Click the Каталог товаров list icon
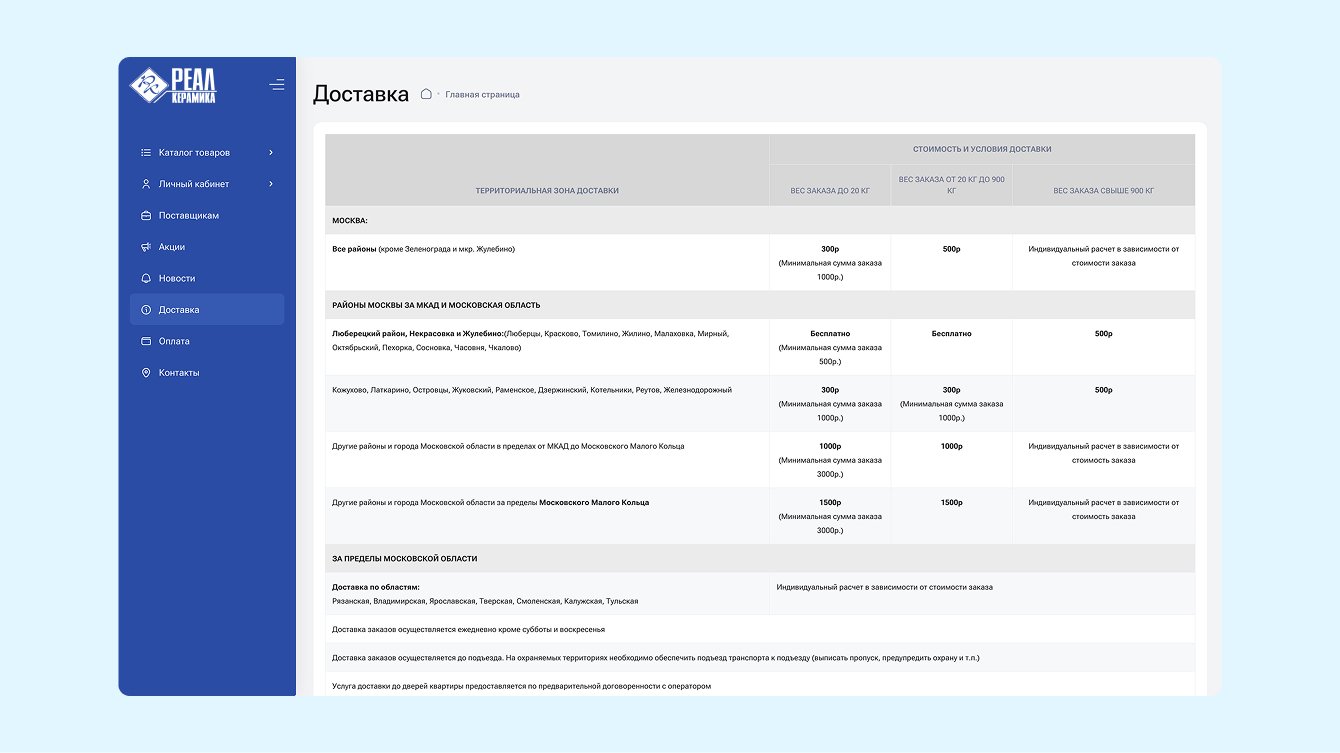The width and height of the screenshot is (1340, 753). click(146, 153)
